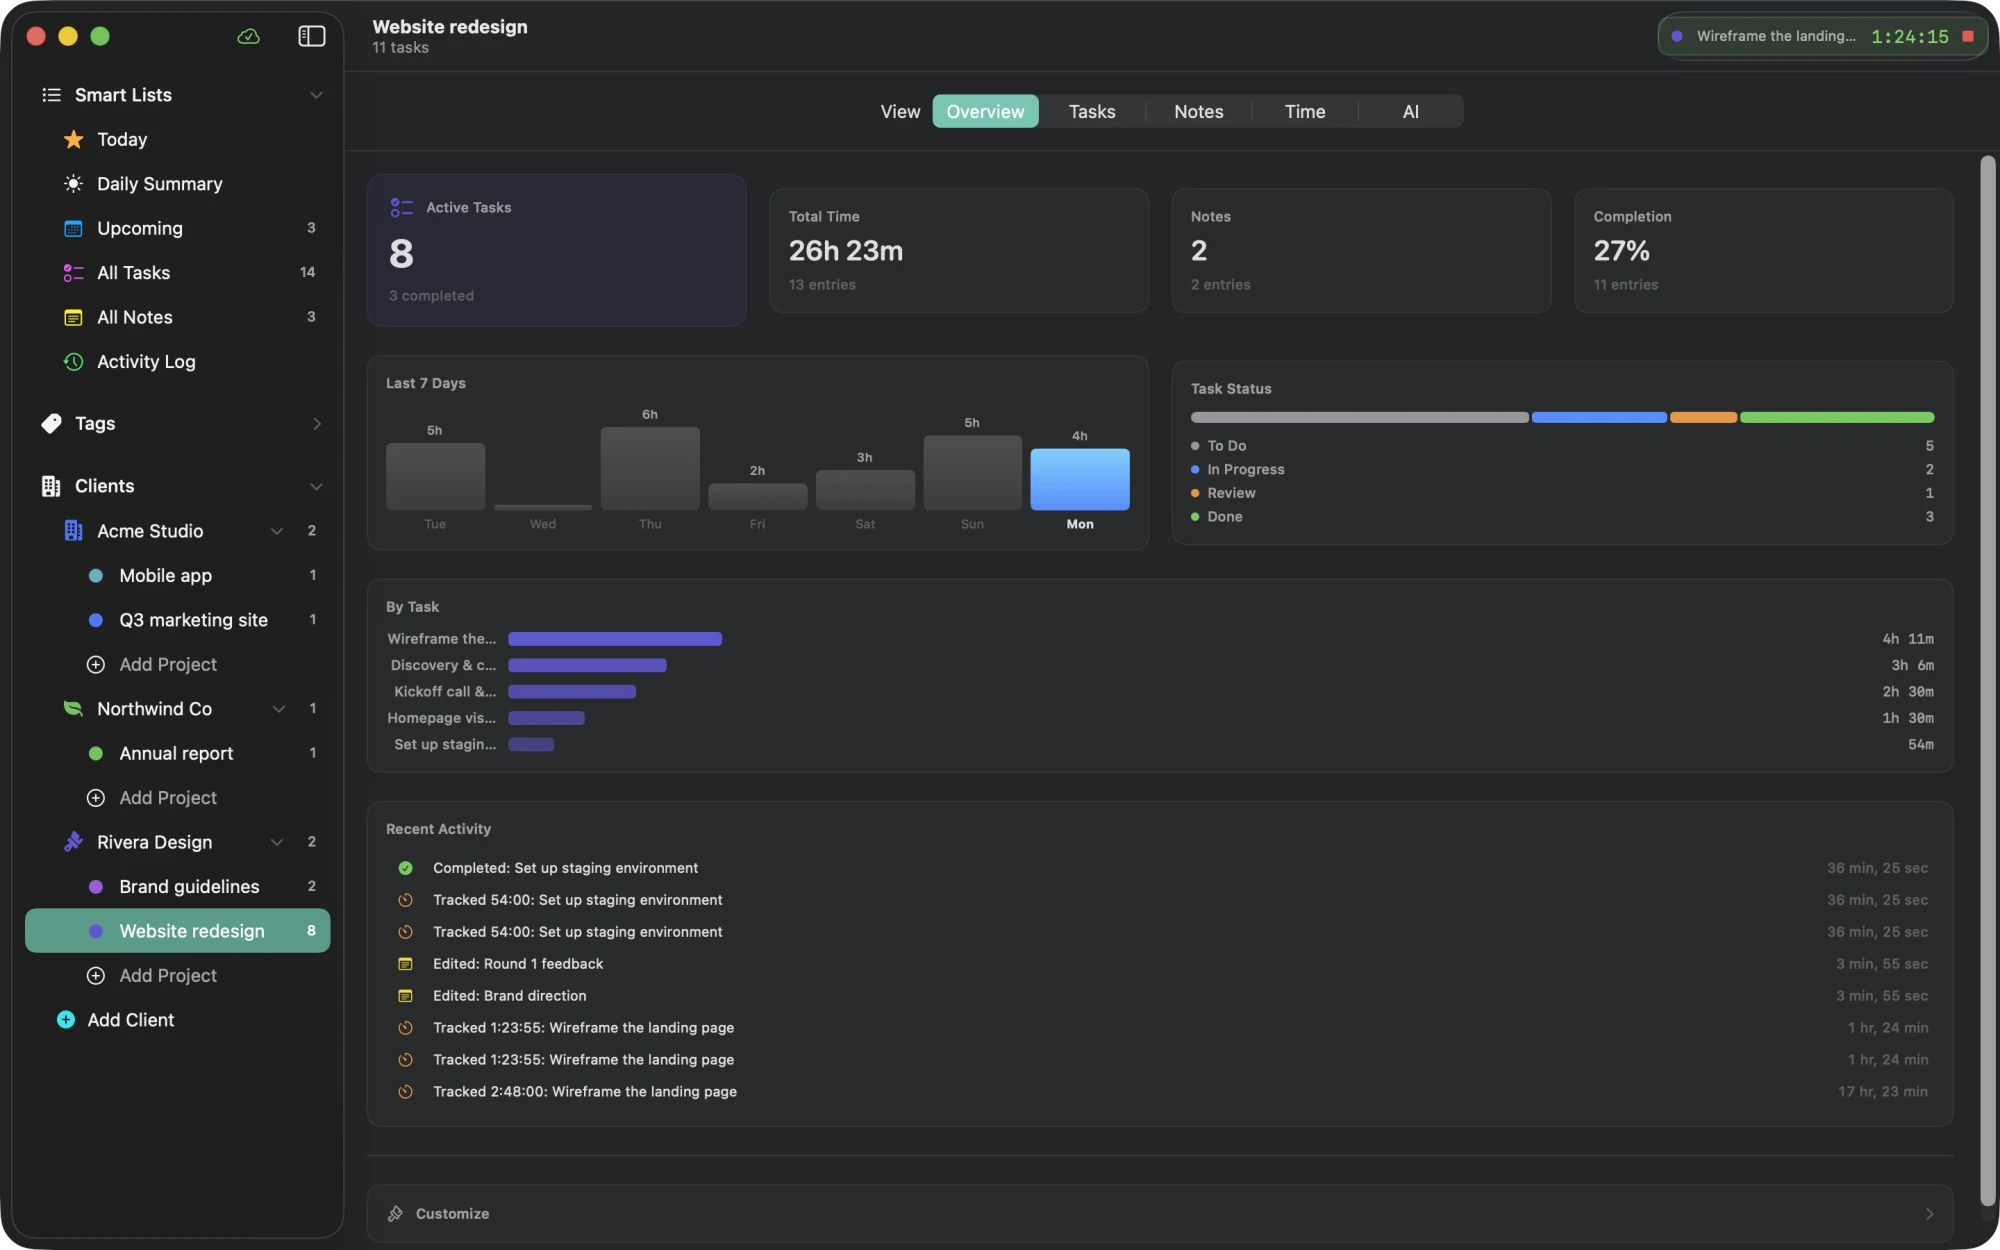The width and height of the screenshot is (2000, 1250).
Task: Open the Notes summary card
Action: (x=1361, y=250)
